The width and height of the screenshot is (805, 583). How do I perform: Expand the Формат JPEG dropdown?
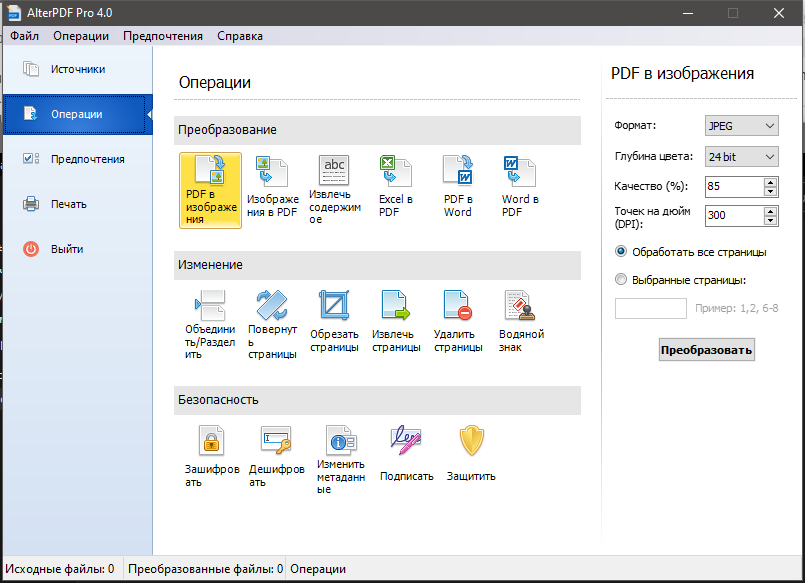(741, 126)
